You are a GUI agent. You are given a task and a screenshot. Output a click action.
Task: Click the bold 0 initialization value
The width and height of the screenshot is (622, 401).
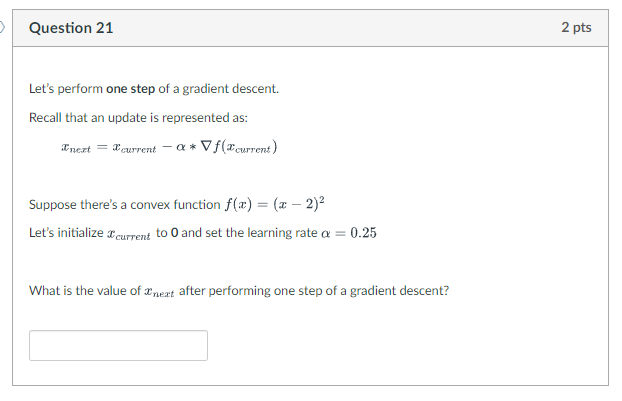[174, 233]
